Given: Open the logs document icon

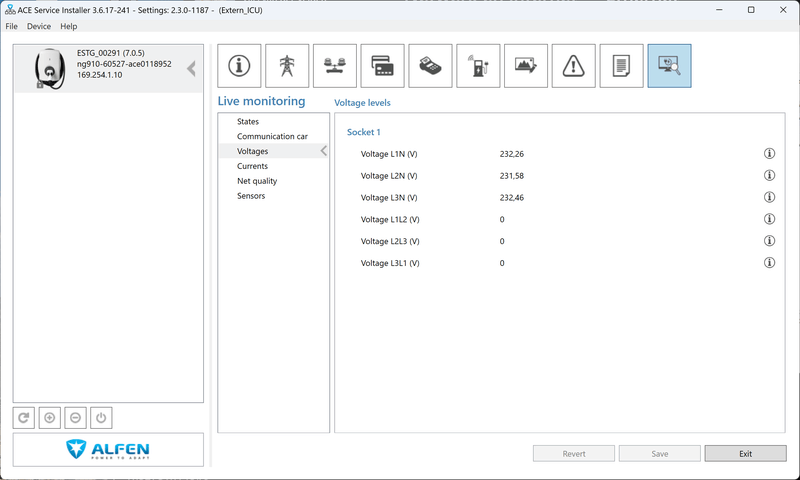Looking at the screenshot, I should click(621, 66).
